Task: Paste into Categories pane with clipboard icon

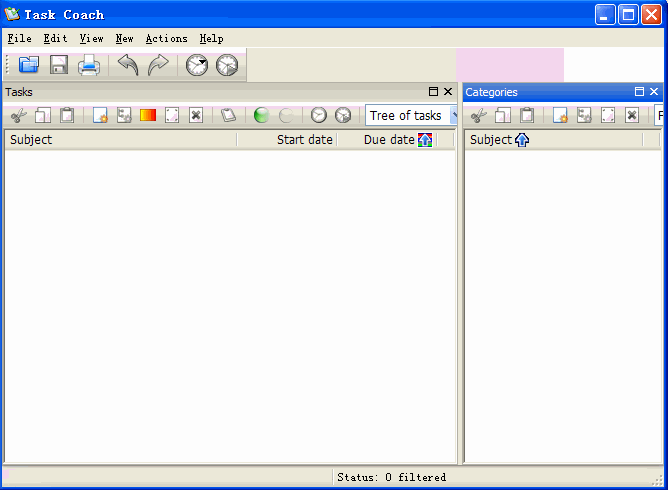Action: (x=527, y=115)
